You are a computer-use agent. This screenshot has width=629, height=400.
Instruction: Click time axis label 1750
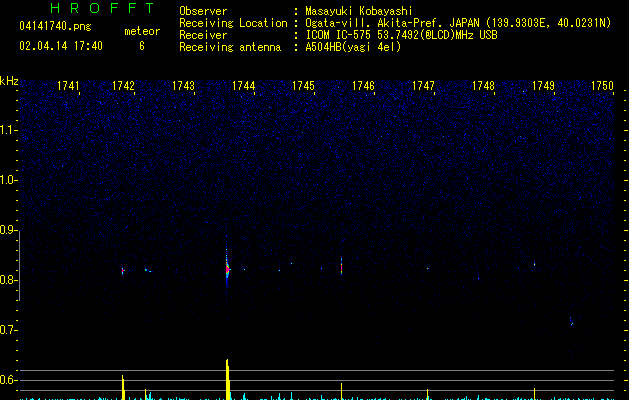click(x=603, y=86)
